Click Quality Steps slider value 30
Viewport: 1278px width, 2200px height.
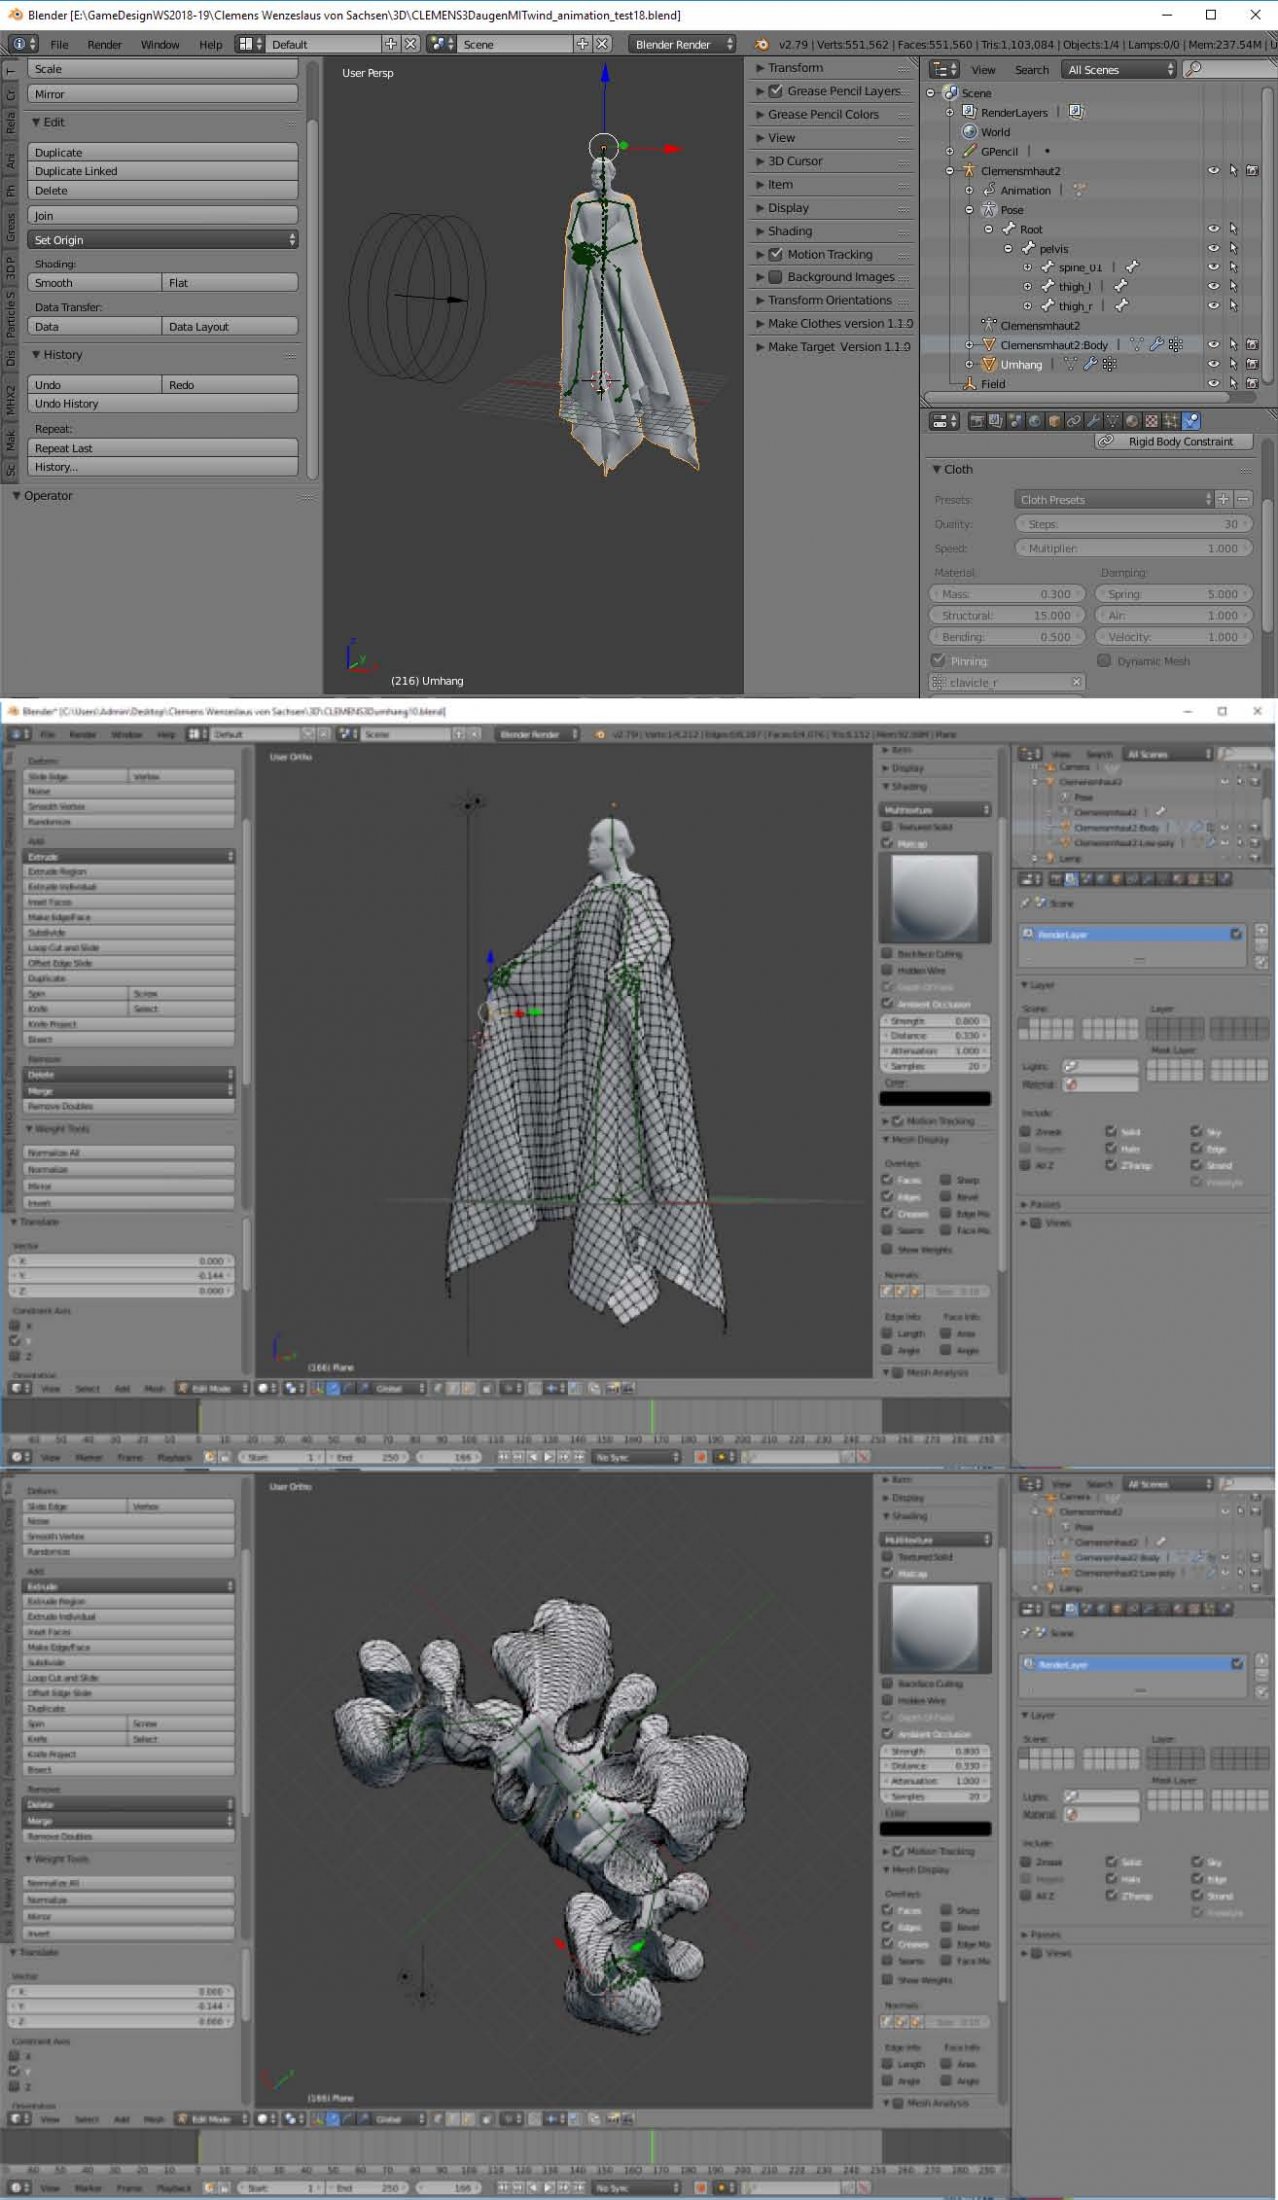[1132, 524]
